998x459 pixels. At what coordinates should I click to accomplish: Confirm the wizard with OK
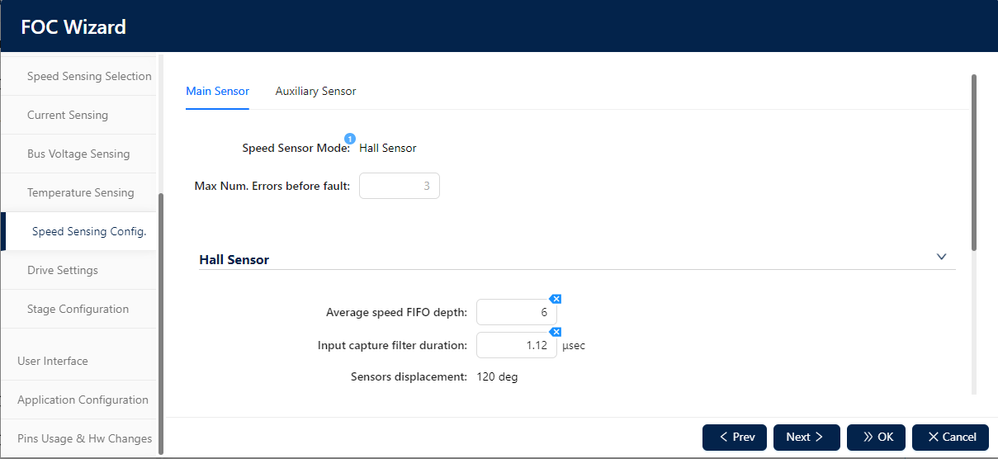pyautogui.click(x=876, y=437)
